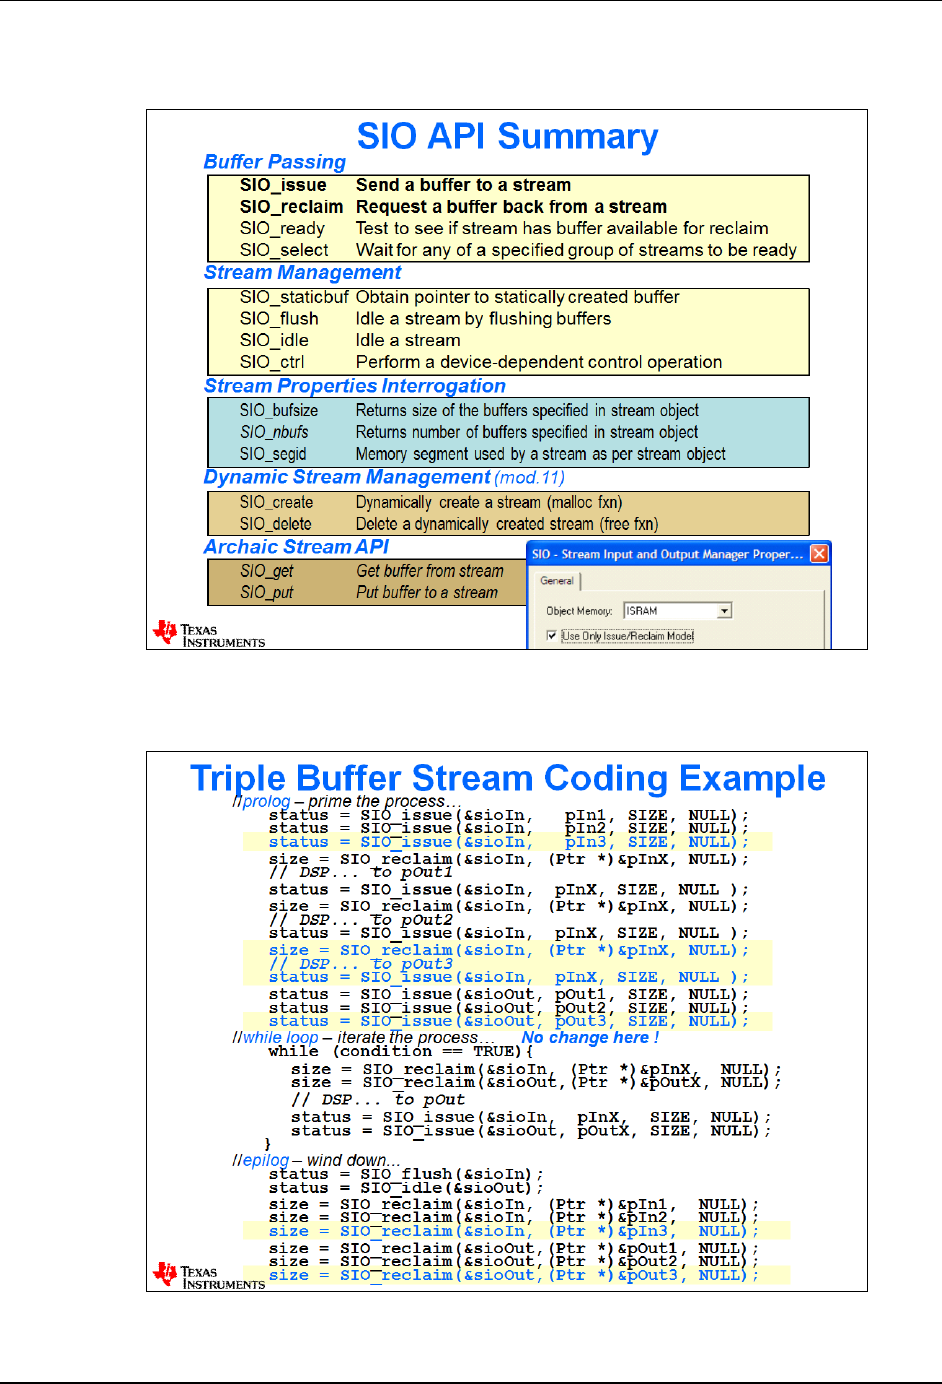Click 'Get buffer from stream' description
The height and width of the screenshot is (1384, 942).
430,571
